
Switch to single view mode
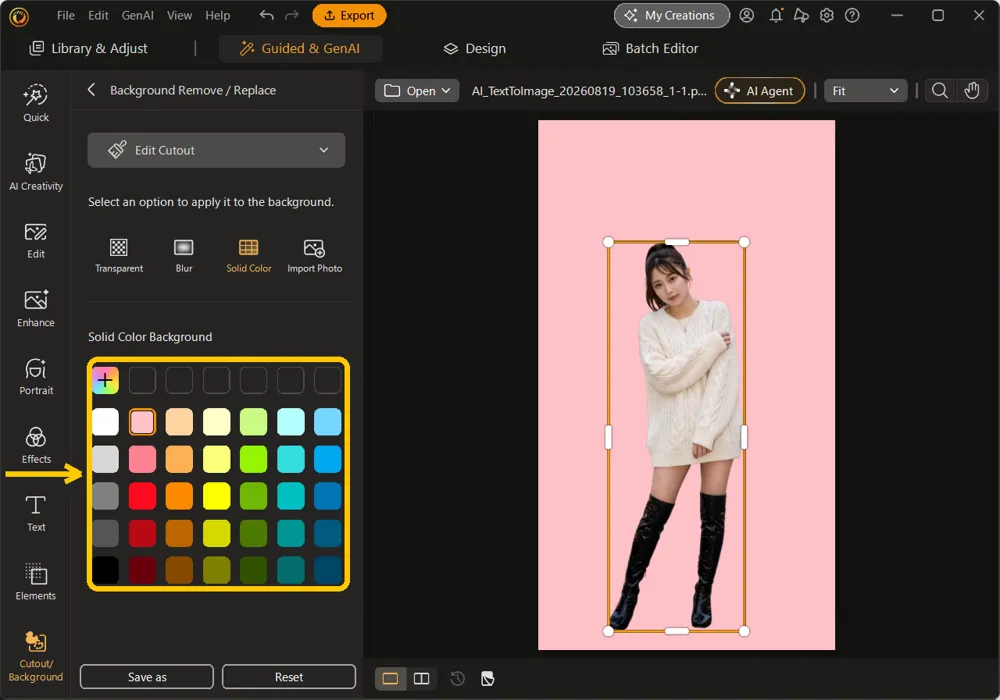click(x=390, y=678)
